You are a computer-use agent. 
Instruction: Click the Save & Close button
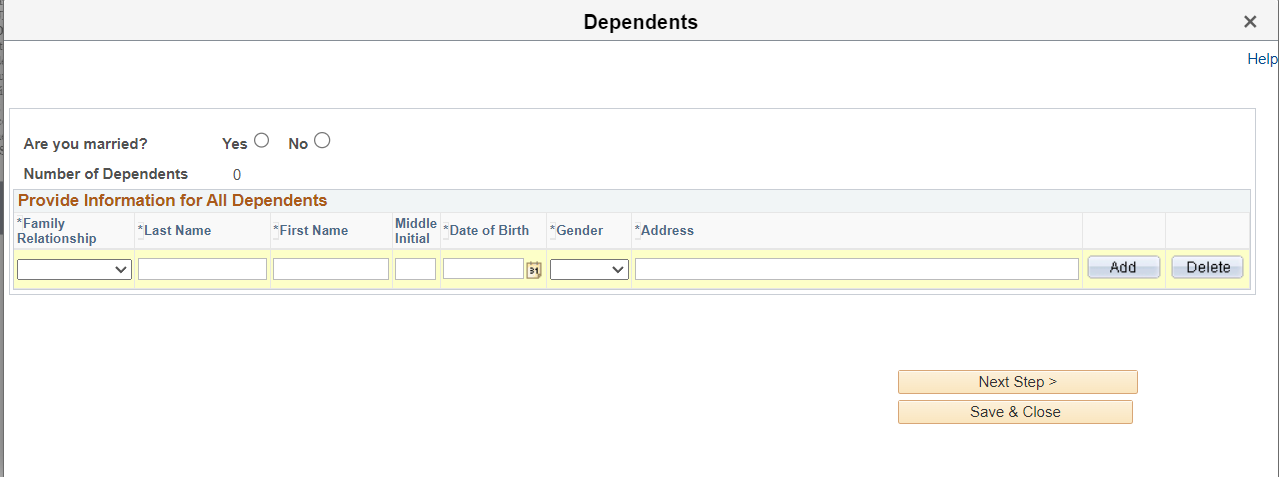pyautogui.click(x=1015, y=412)
